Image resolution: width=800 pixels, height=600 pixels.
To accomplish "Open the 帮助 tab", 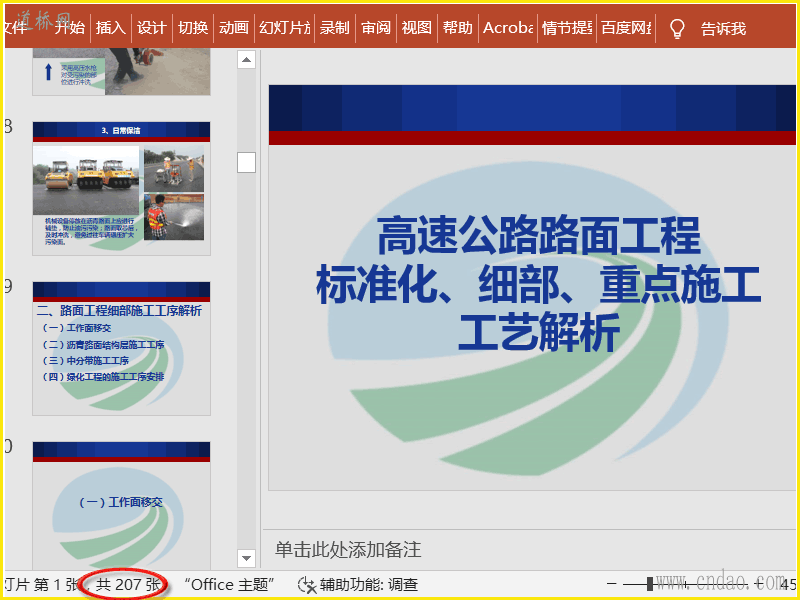I will [x=457, y=28].
